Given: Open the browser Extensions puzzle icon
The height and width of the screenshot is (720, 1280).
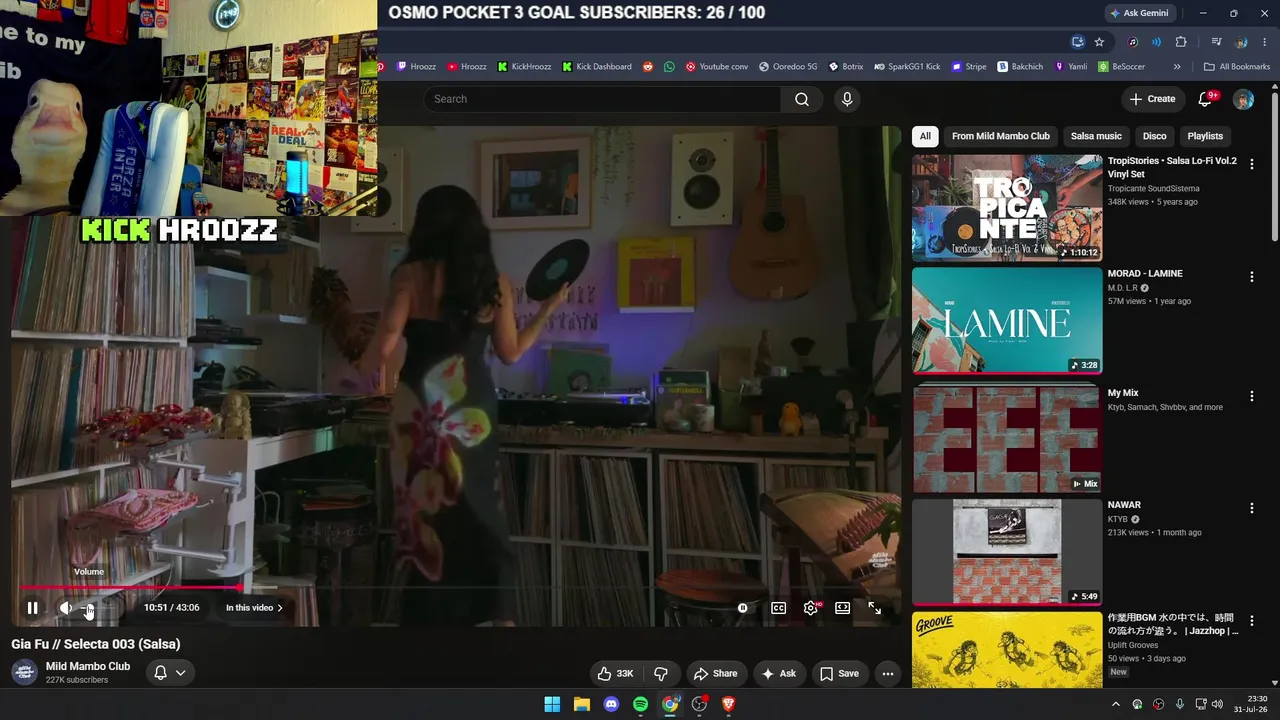Looking at the screenshot, I should (1181, 42).
